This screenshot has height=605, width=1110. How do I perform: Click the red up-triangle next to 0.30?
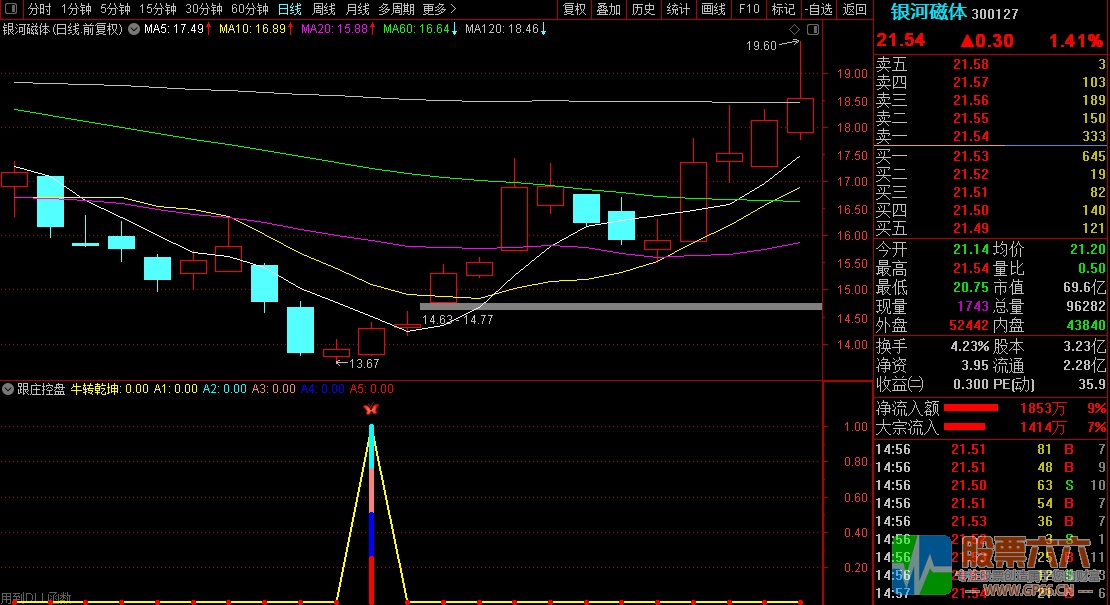pos(968,41)
